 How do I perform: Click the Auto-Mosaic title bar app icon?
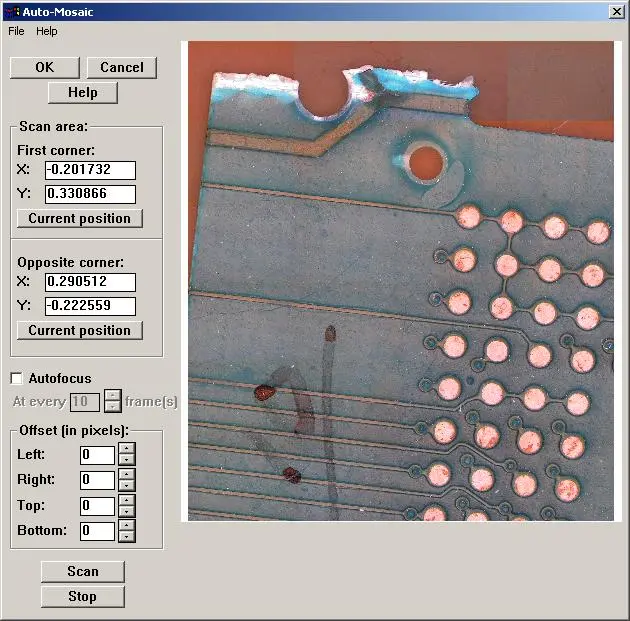[13, 12]
